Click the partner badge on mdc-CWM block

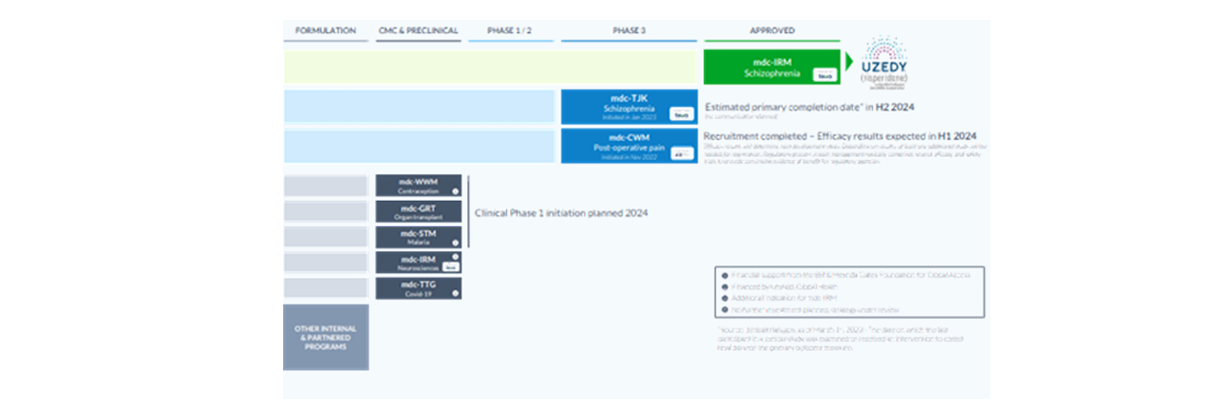pos(681,154)
